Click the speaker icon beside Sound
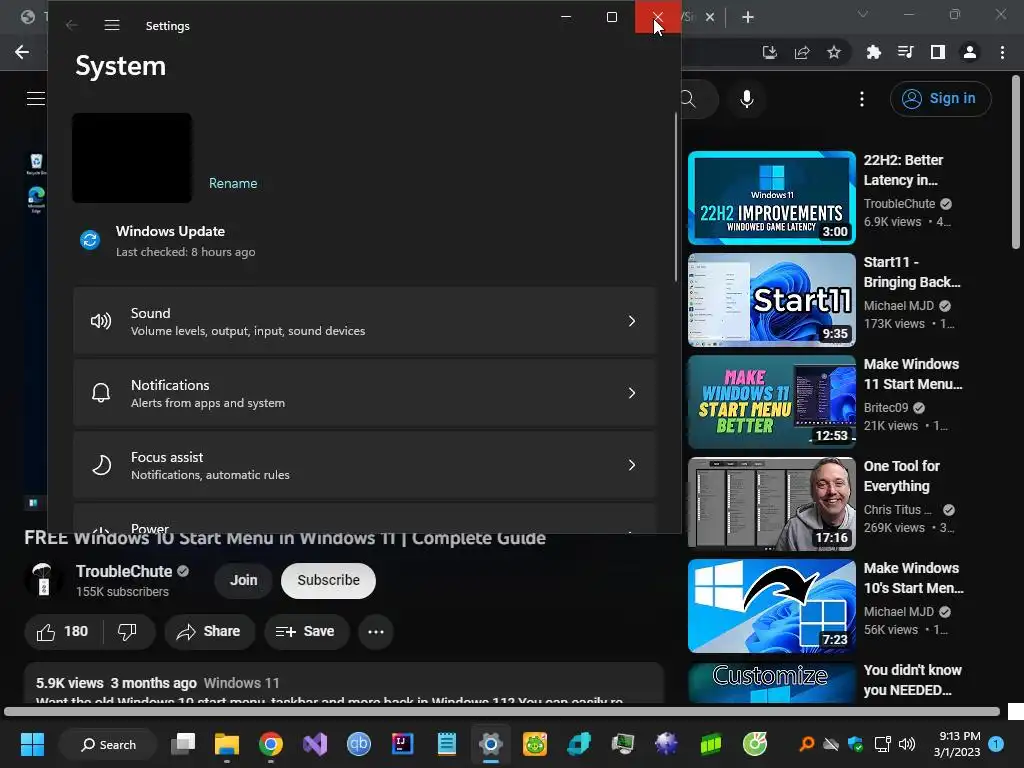1024x768 pixels. 101,321
